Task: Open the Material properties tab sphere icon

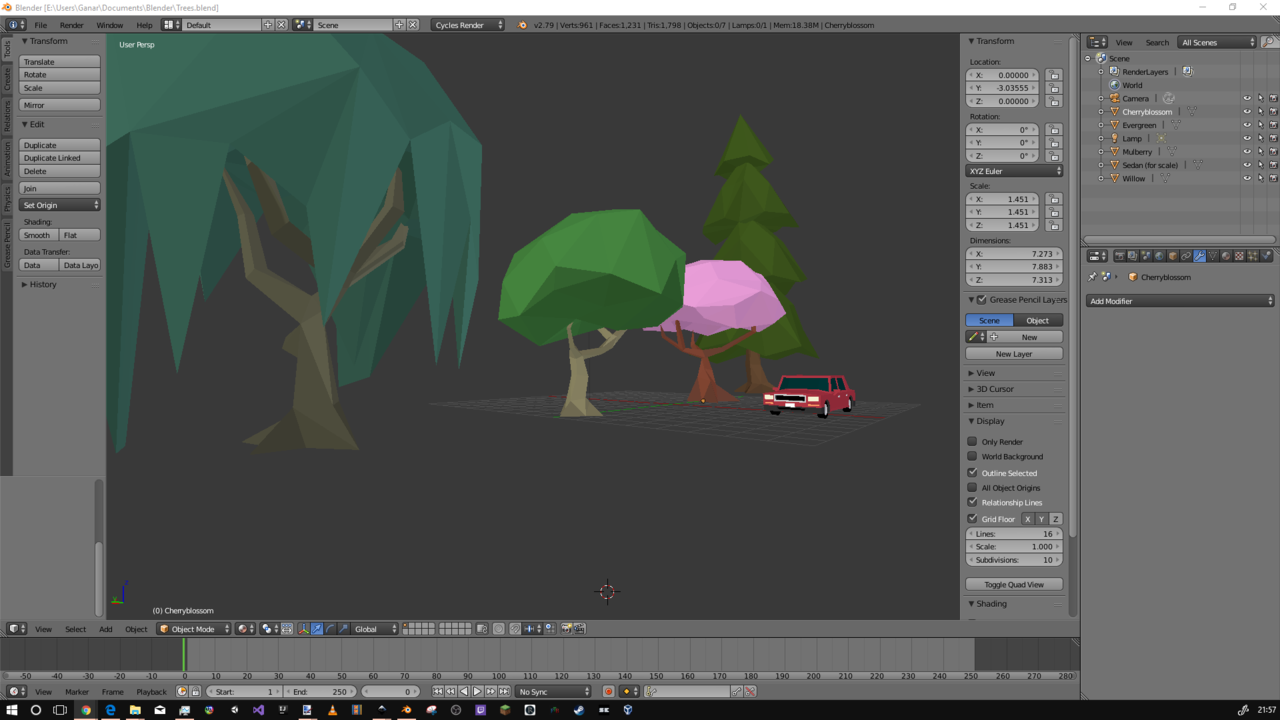Action: coord(1226,255)
